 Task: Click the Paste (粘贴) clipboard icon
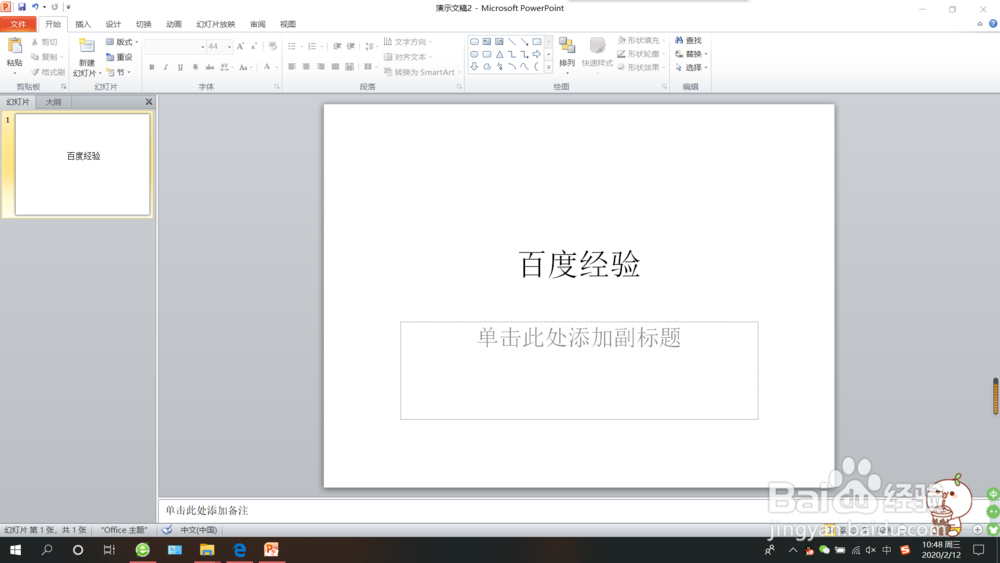(14, 46)
